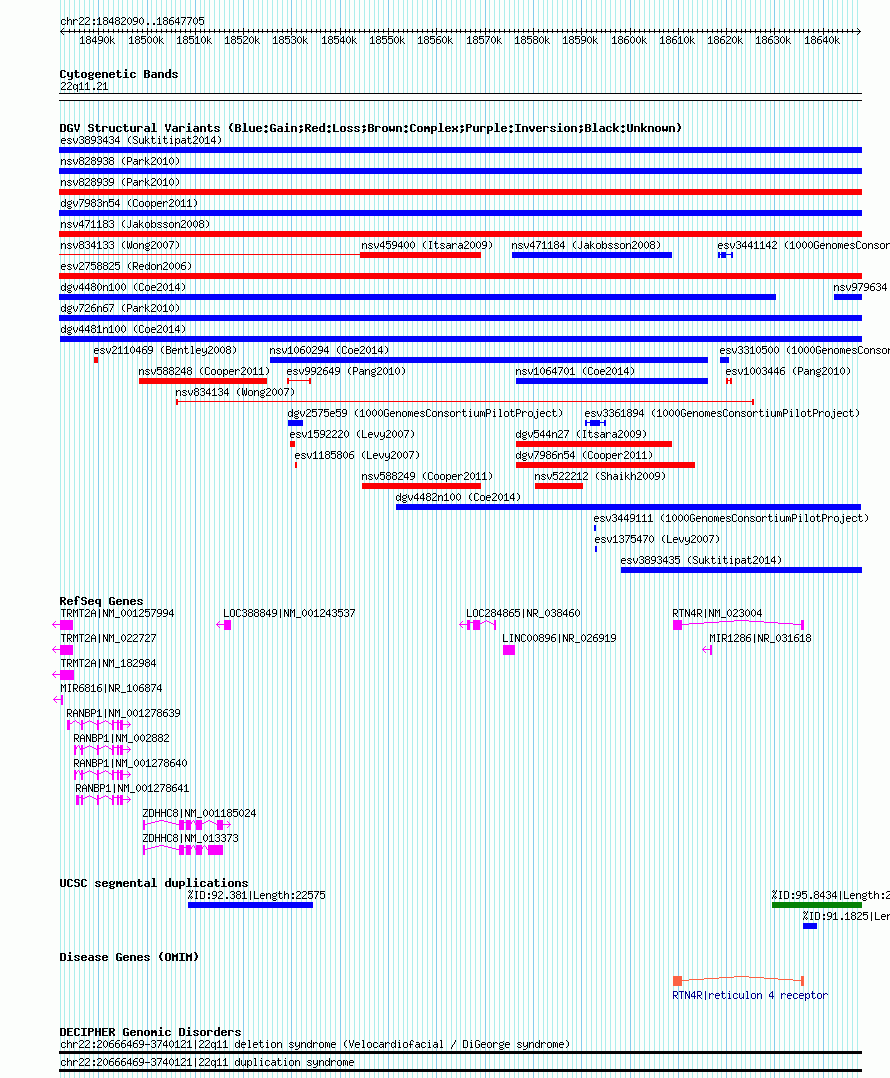890x1078 pixels.
Task: Click the nsv459400 (Itsara2009) loss variant bar
Action: pos(420,255)
